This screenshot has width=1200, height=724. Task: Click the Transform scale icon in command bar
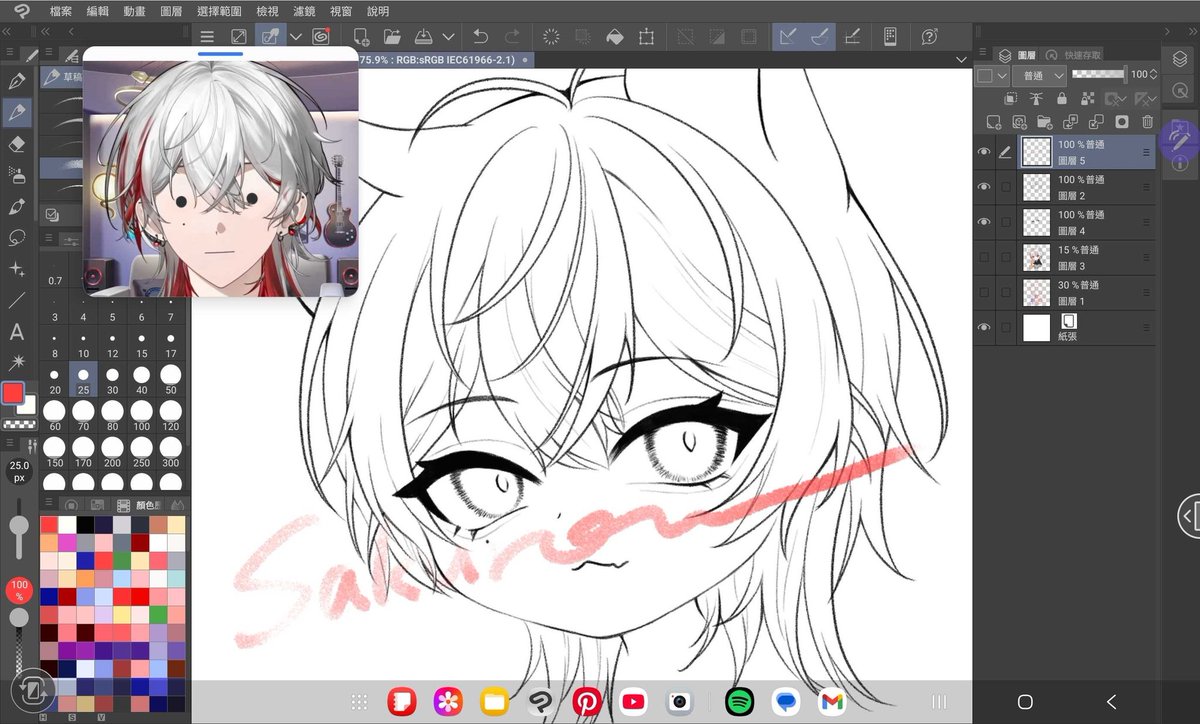point(647,37)
